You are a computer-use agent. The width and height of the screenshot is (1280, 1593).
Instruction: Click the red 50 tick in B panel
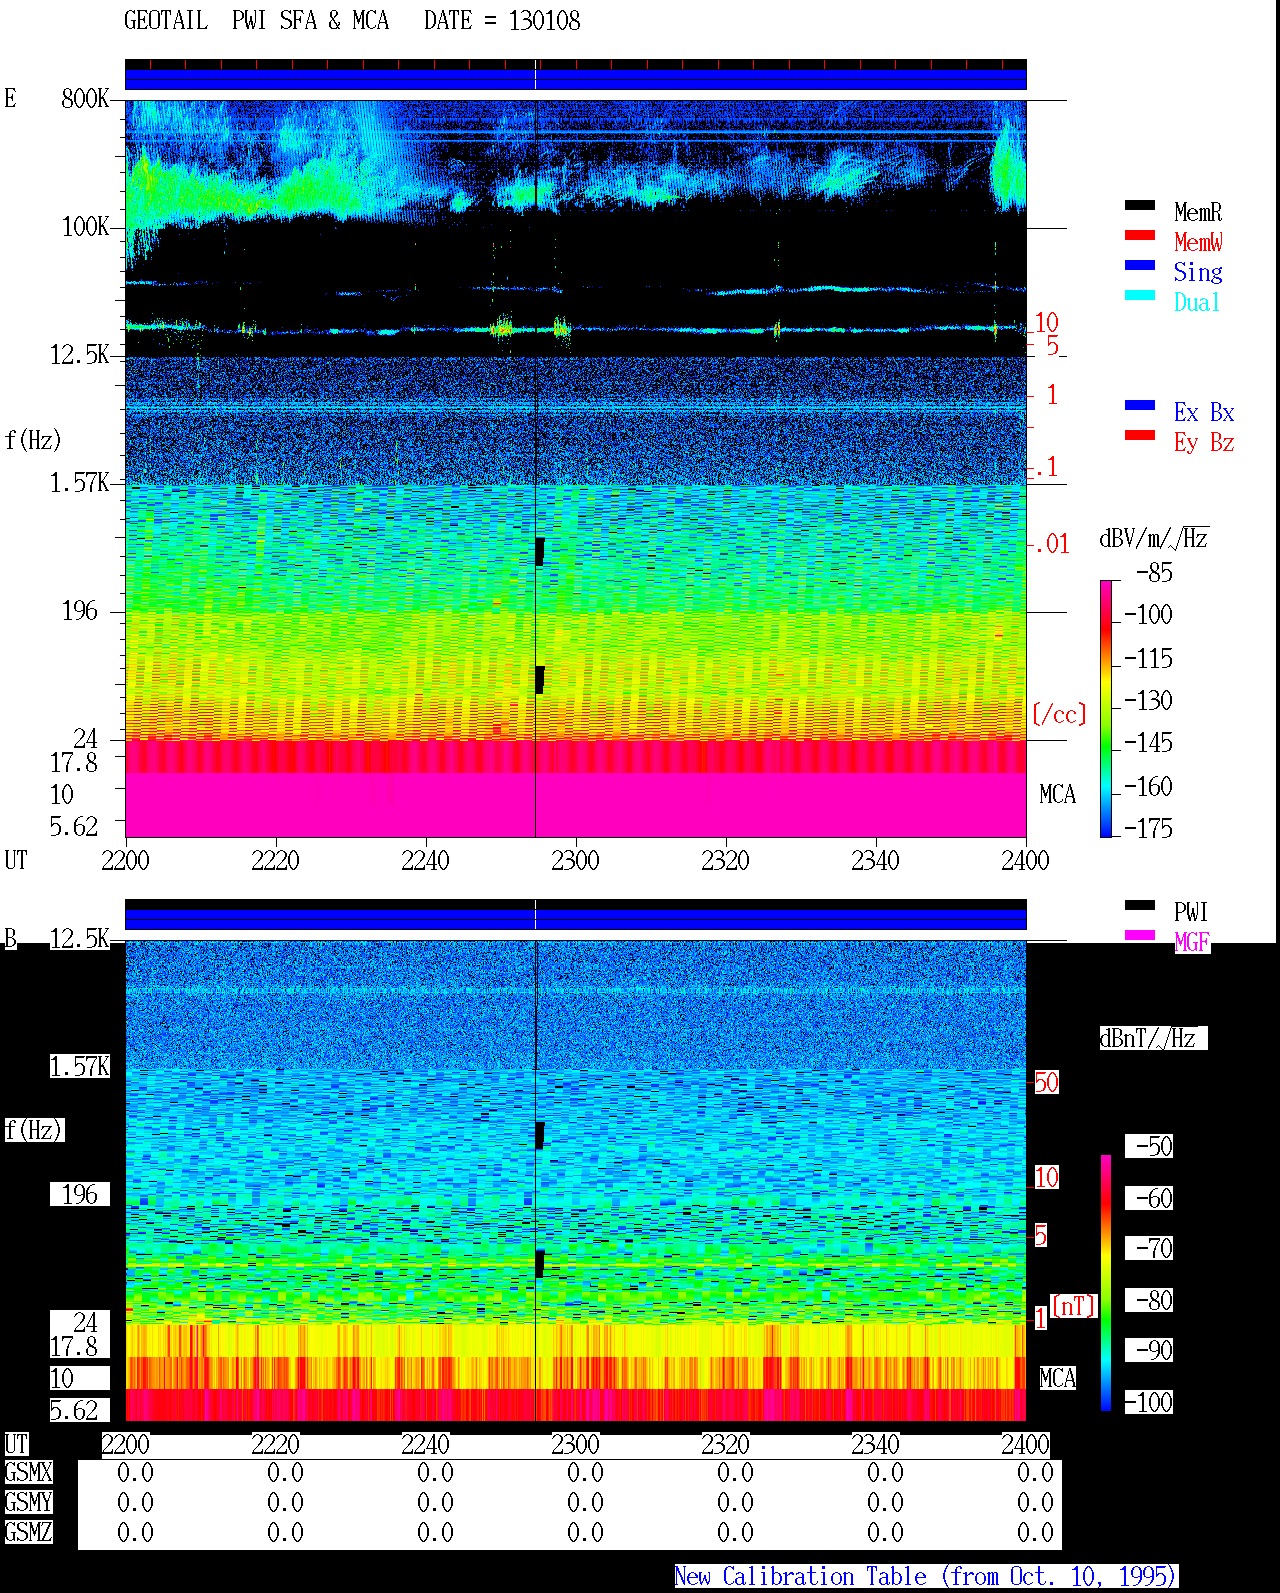click(1046, 1082)
